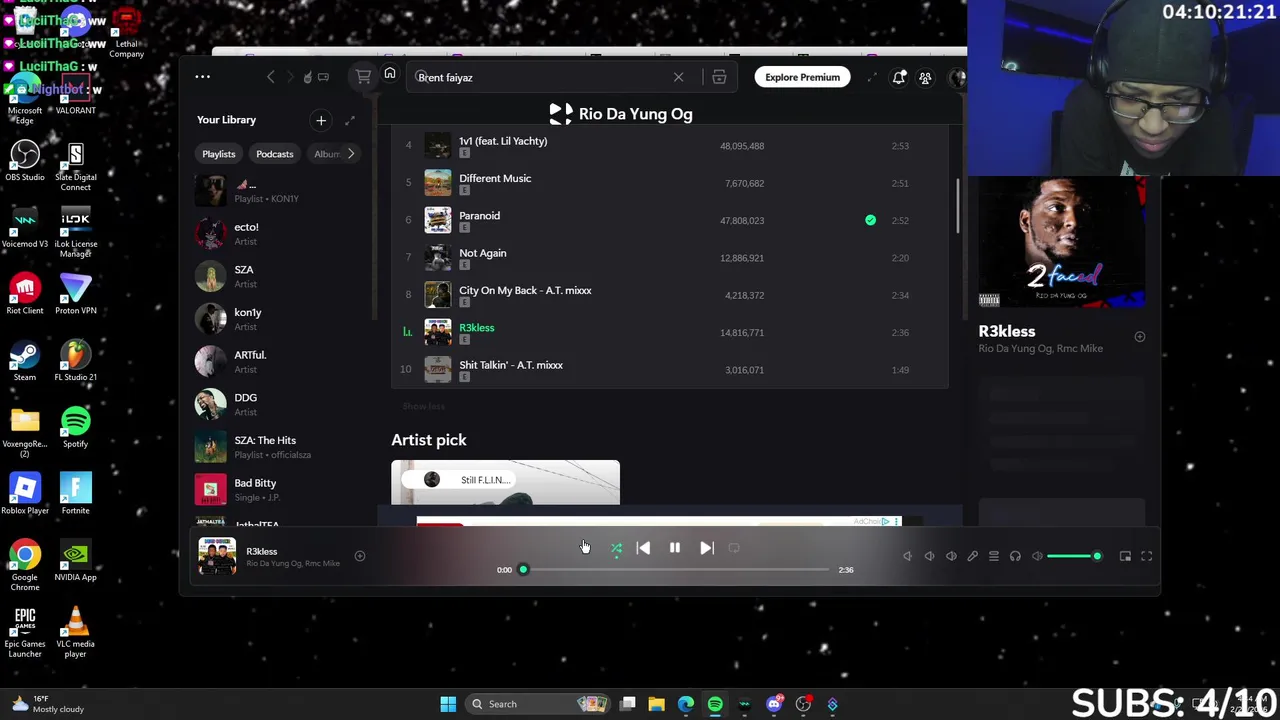This screenshot has width=1280, height=720.
Task: Open the now playing album cover thumbnail
Action: point(217,557)
